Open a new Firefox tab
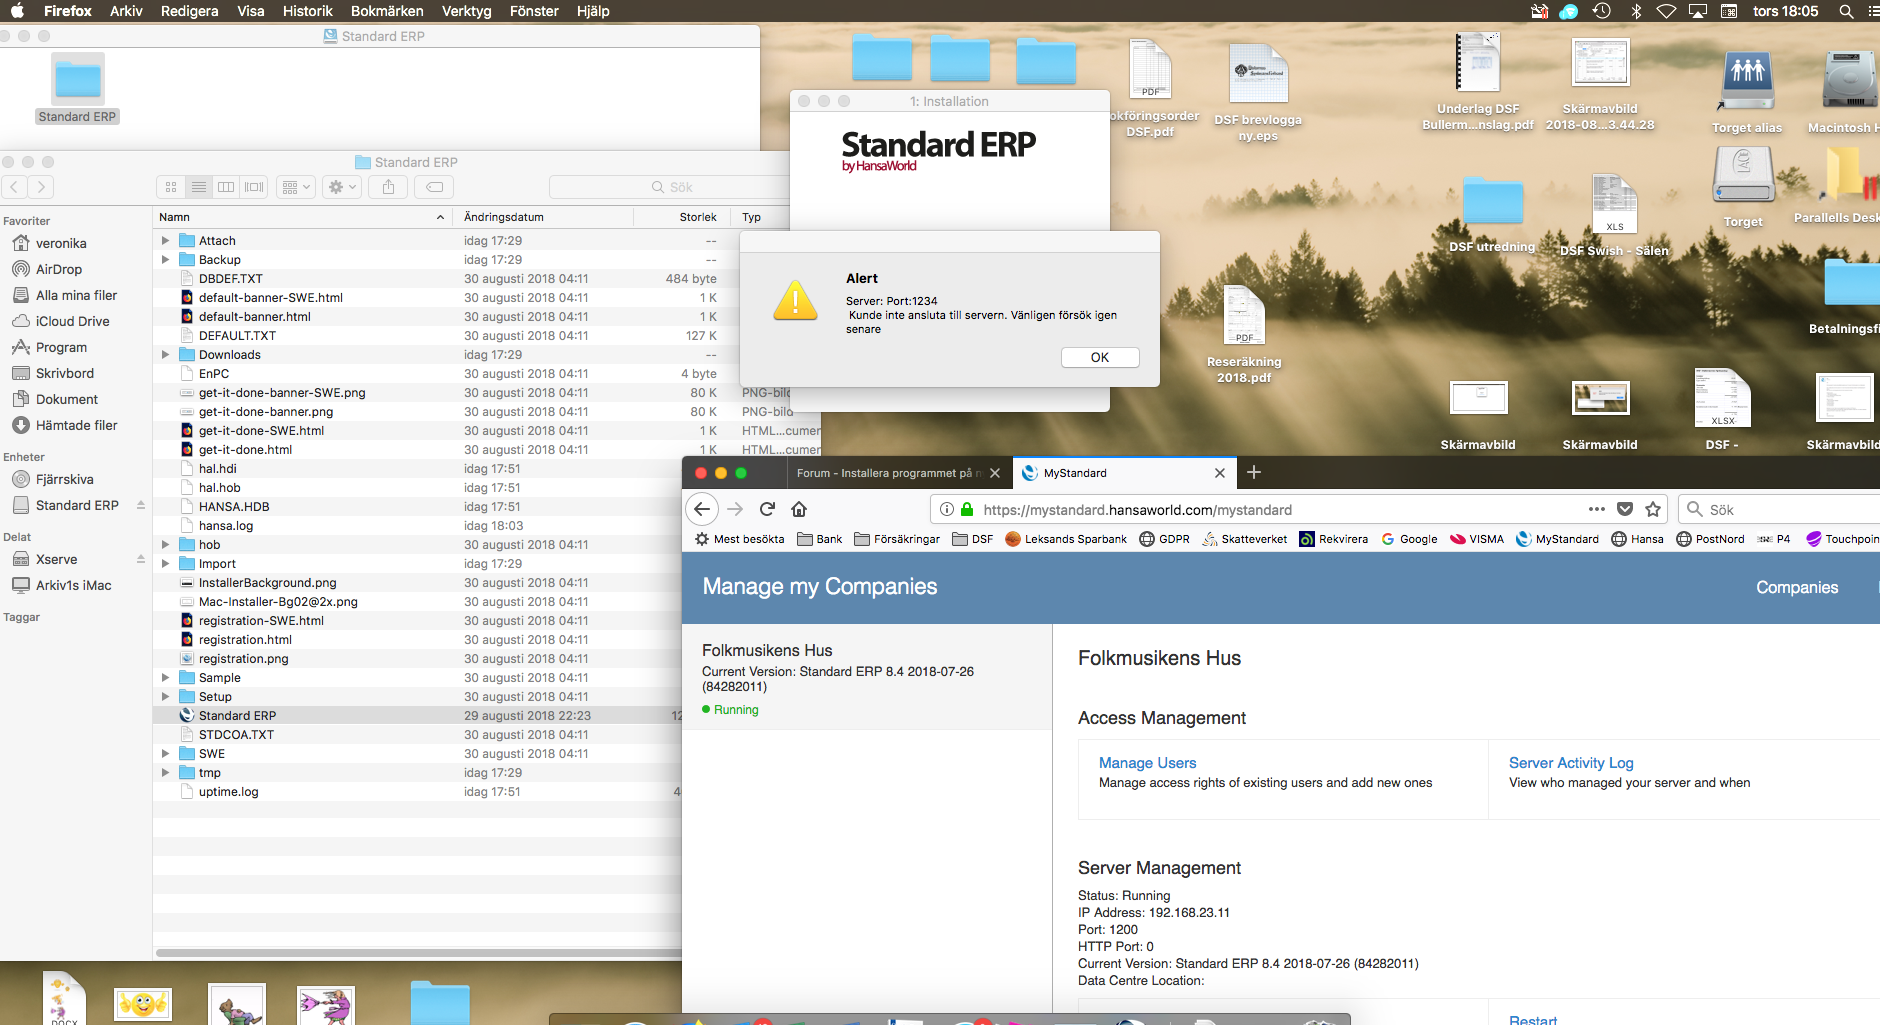The height and width of the screenshot is (1025, 1880). pyautogui.click(x=1254, y=472)
